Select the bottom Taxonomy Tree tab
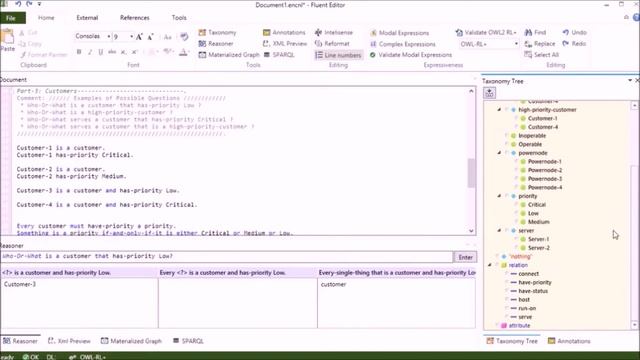Screen dimensions: 640x360 (x=512, y=341)
